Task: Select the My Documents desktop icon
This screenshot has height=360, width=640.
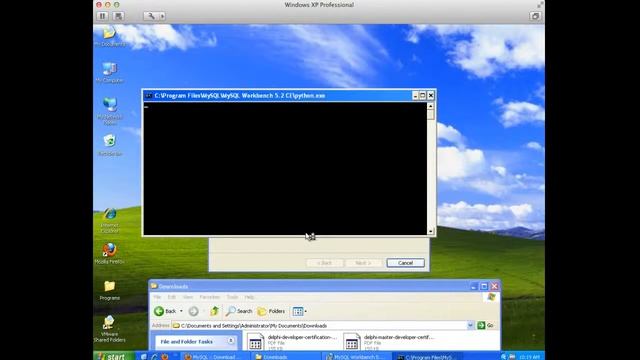Action: pyautogui.click(x=109, y=36)
